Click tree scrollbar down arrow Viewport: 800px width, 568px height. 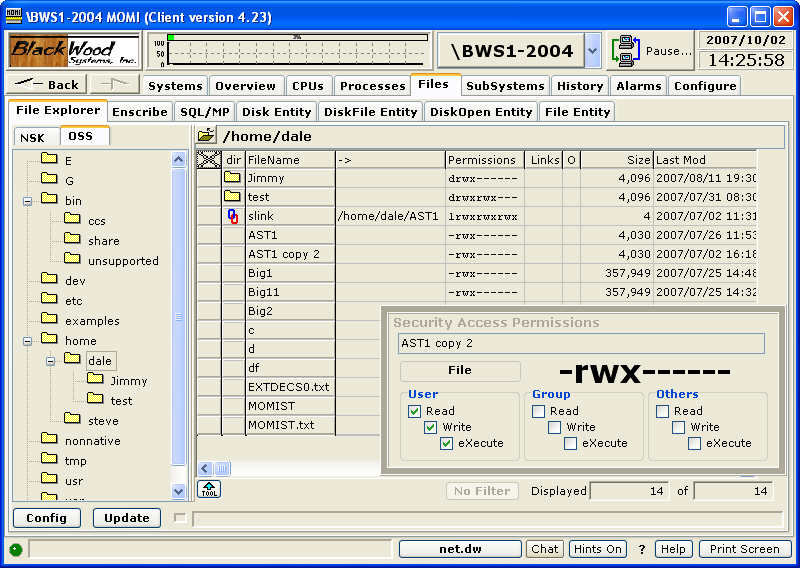tap(178, 491)
